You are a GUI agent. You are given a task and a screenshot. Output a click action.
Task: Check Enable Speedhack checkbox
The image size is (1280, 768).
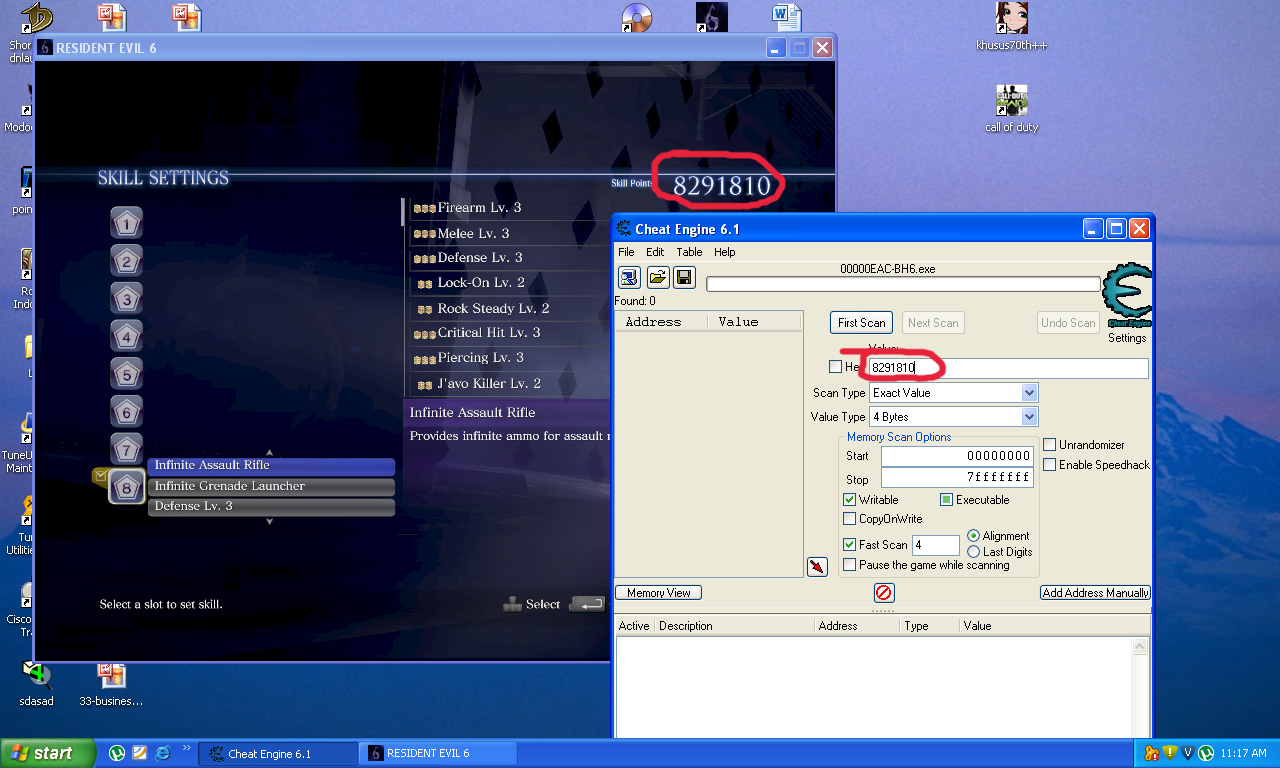[1049, 465]
